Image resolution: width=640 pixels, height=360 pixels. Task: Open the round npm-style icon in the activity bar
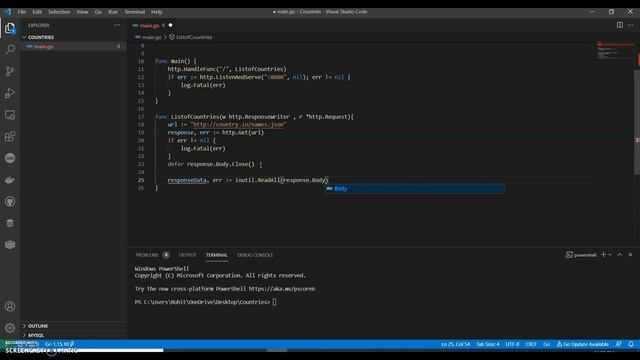point(10,158)
